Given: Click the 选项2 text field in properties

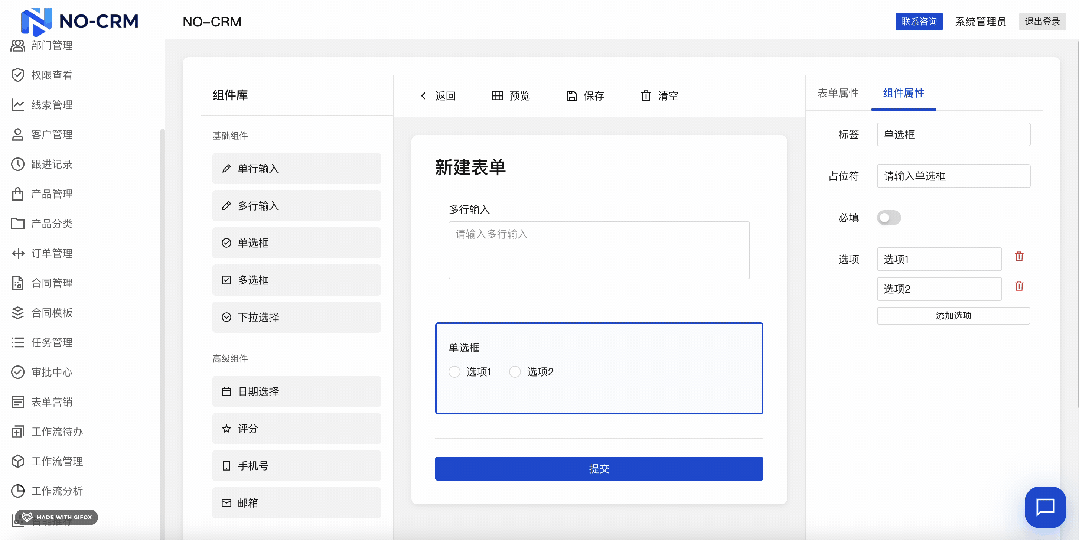Looking at the screenshot, I should [939, 289].
